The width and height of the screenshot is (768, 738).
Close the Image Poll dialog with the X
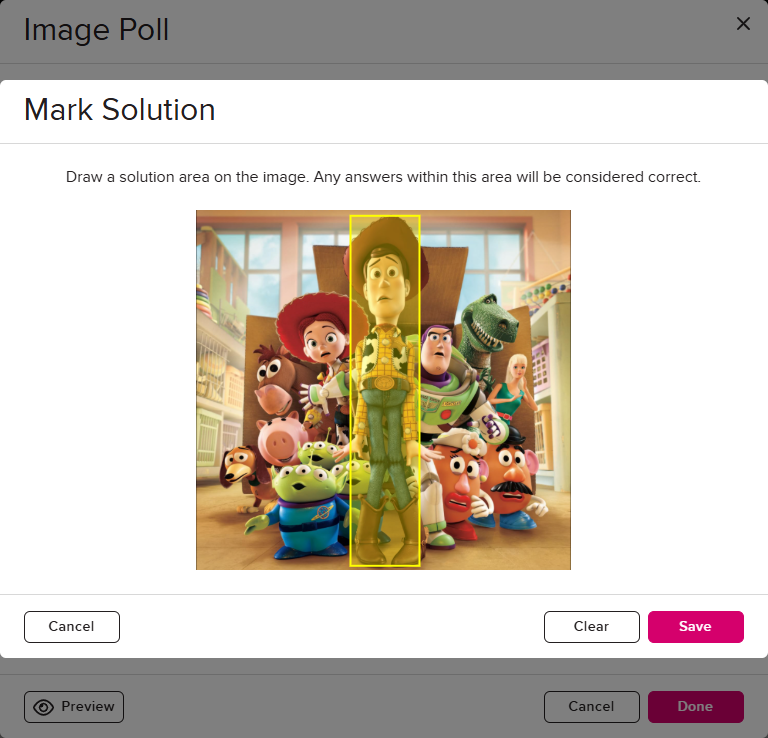tap(743, 24)
